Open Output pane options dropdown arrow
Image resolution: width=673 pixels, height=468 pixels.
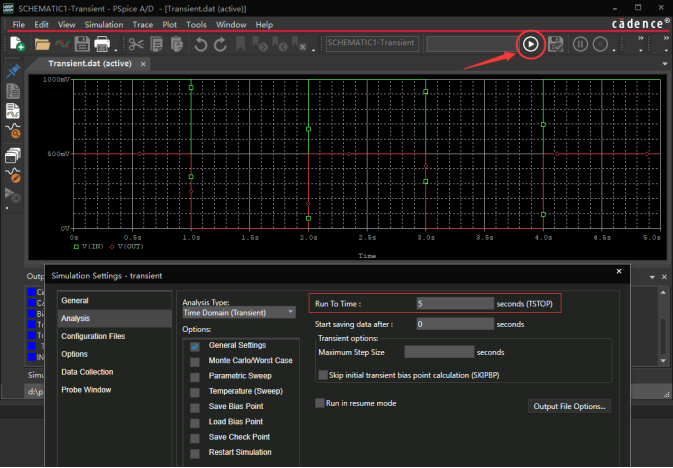tap(652, 277)
